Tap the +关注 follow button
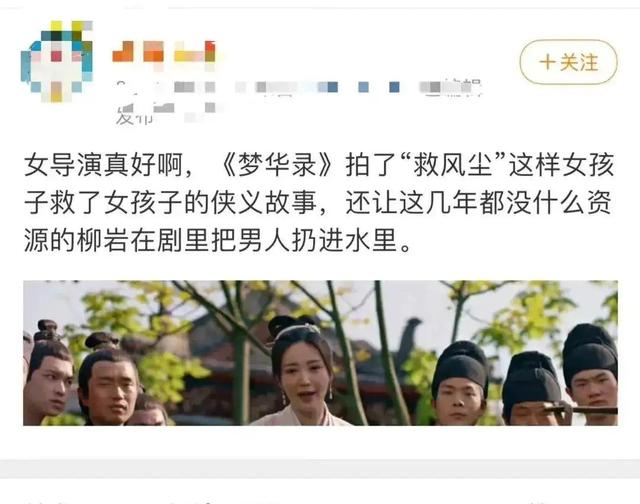 pos(568,62)
